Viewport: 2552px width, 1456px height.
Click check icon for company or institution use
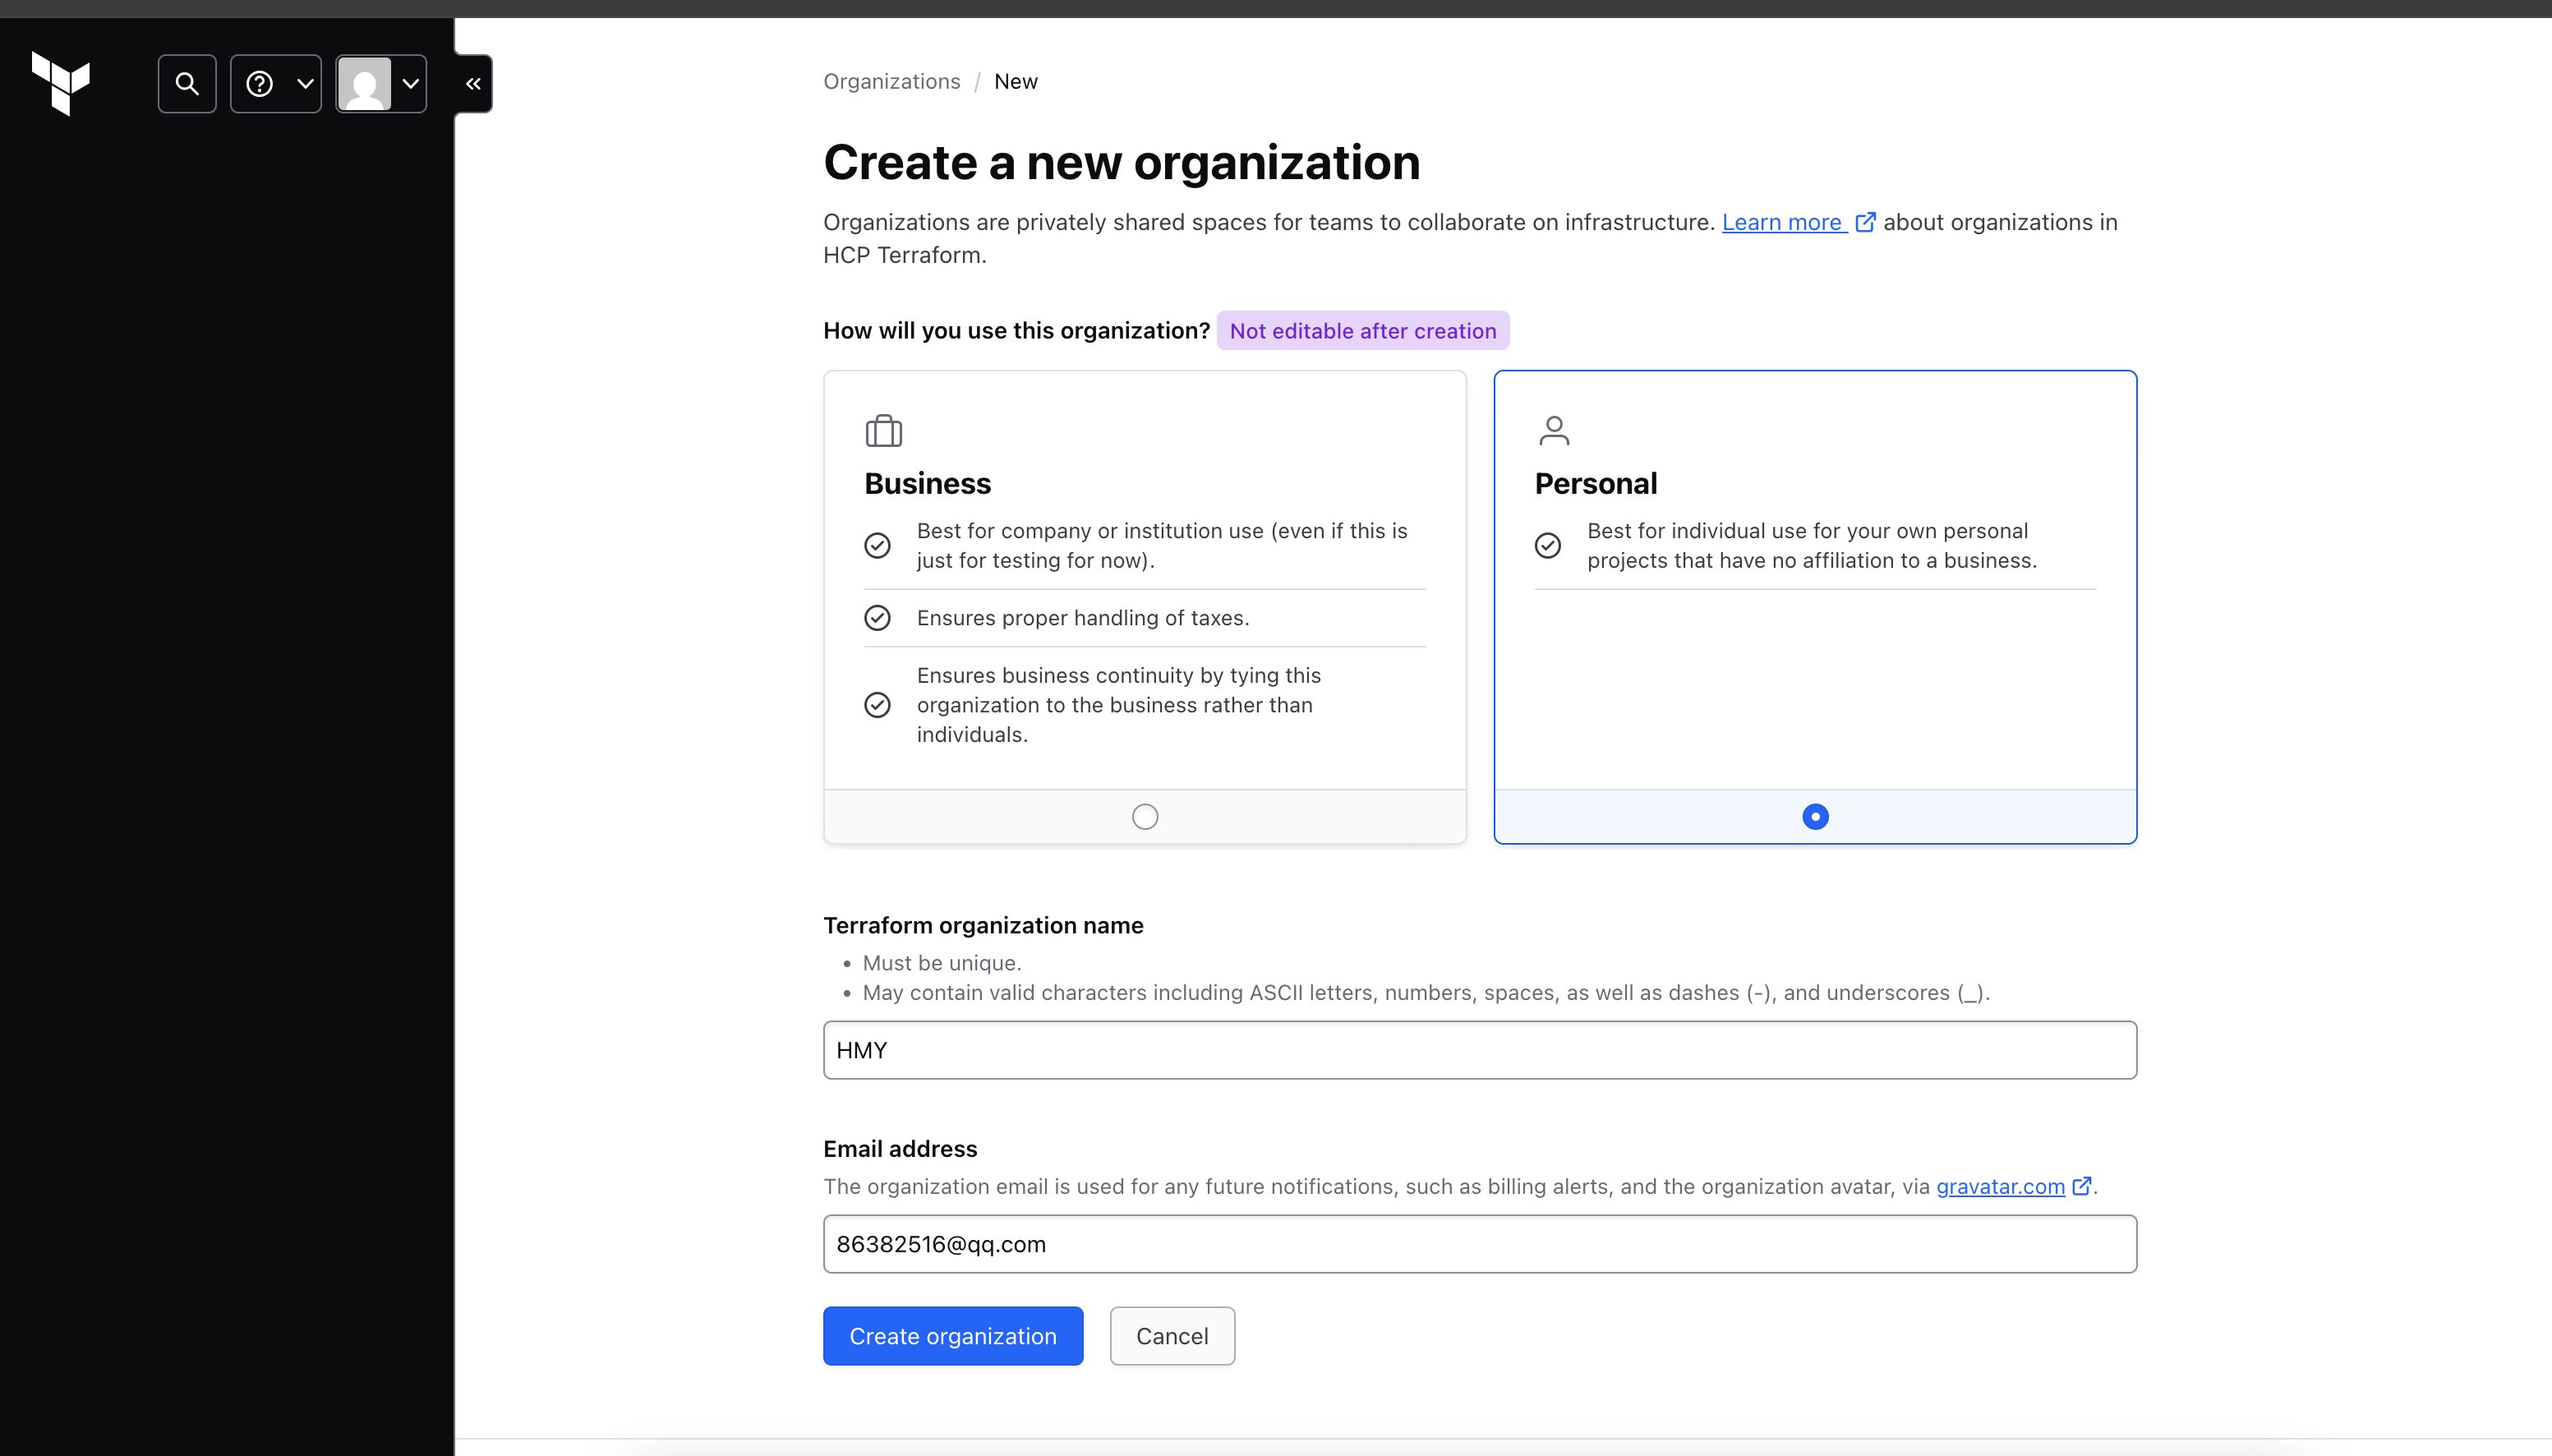(877, 545)
